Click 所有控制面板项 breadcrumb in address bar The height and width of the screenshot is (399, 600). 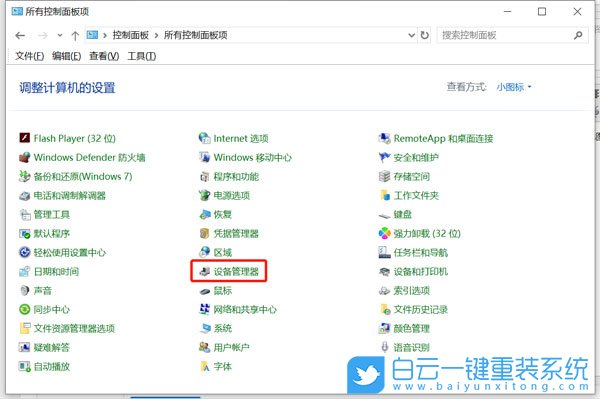[196, 35]
